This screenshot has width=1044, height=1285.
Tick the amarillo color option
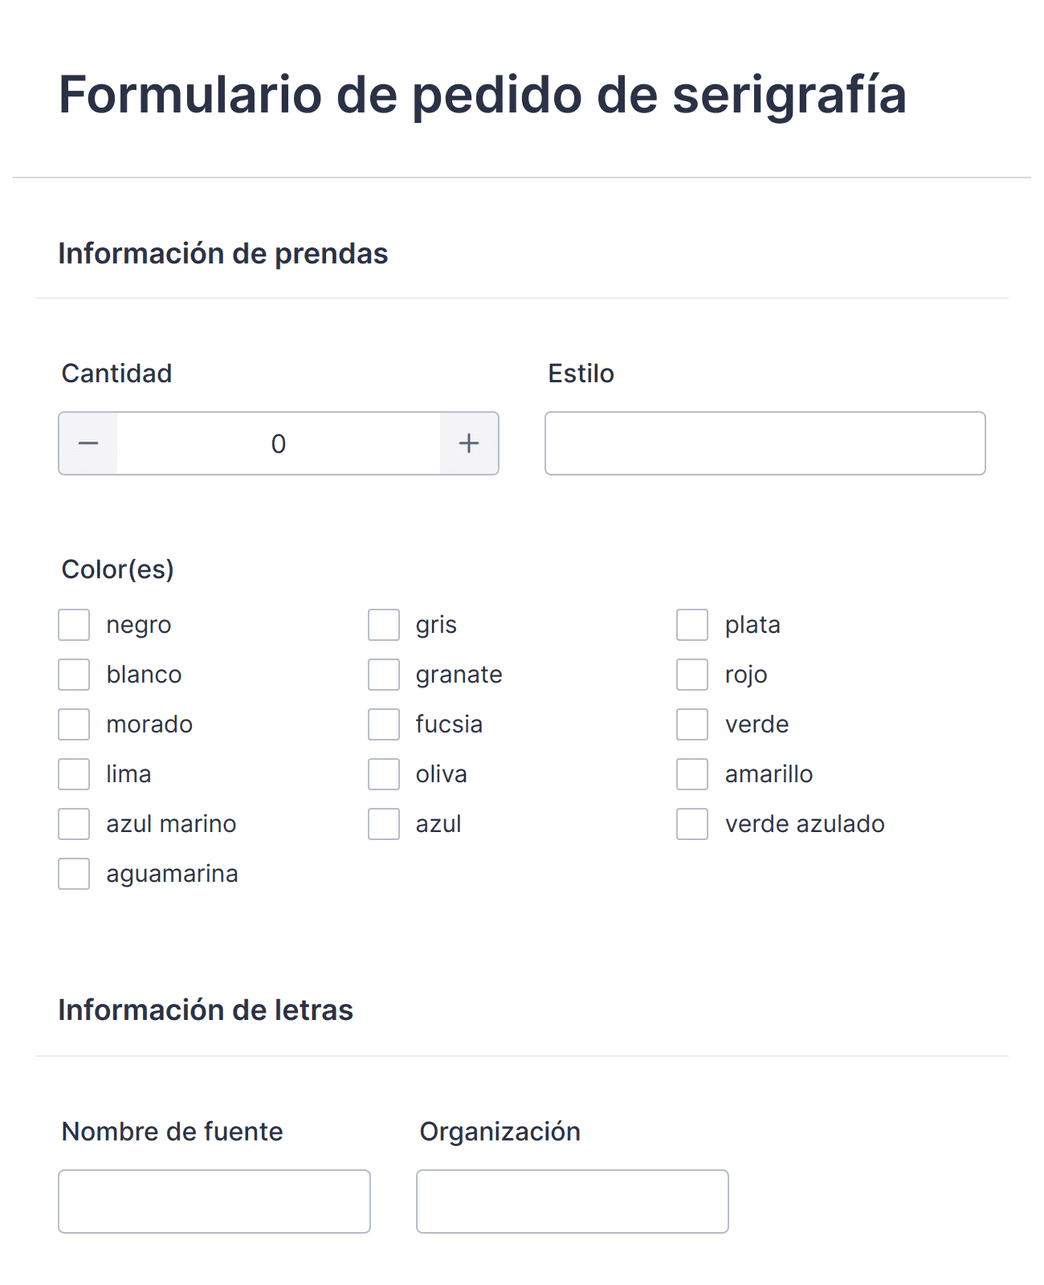click(x=692, y=774)
